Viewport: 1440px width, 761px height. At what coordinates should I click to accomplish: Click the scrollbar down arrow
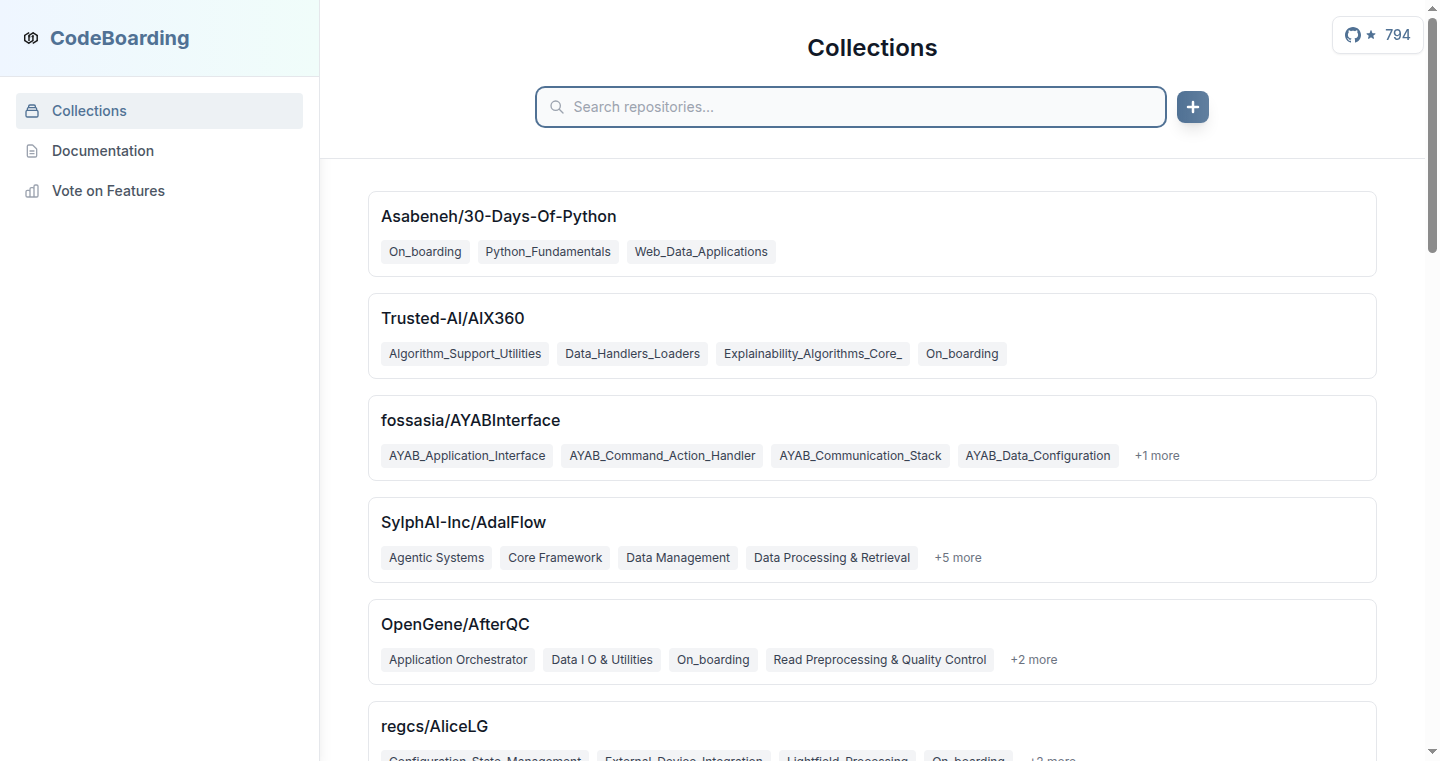coord(1432,752)
